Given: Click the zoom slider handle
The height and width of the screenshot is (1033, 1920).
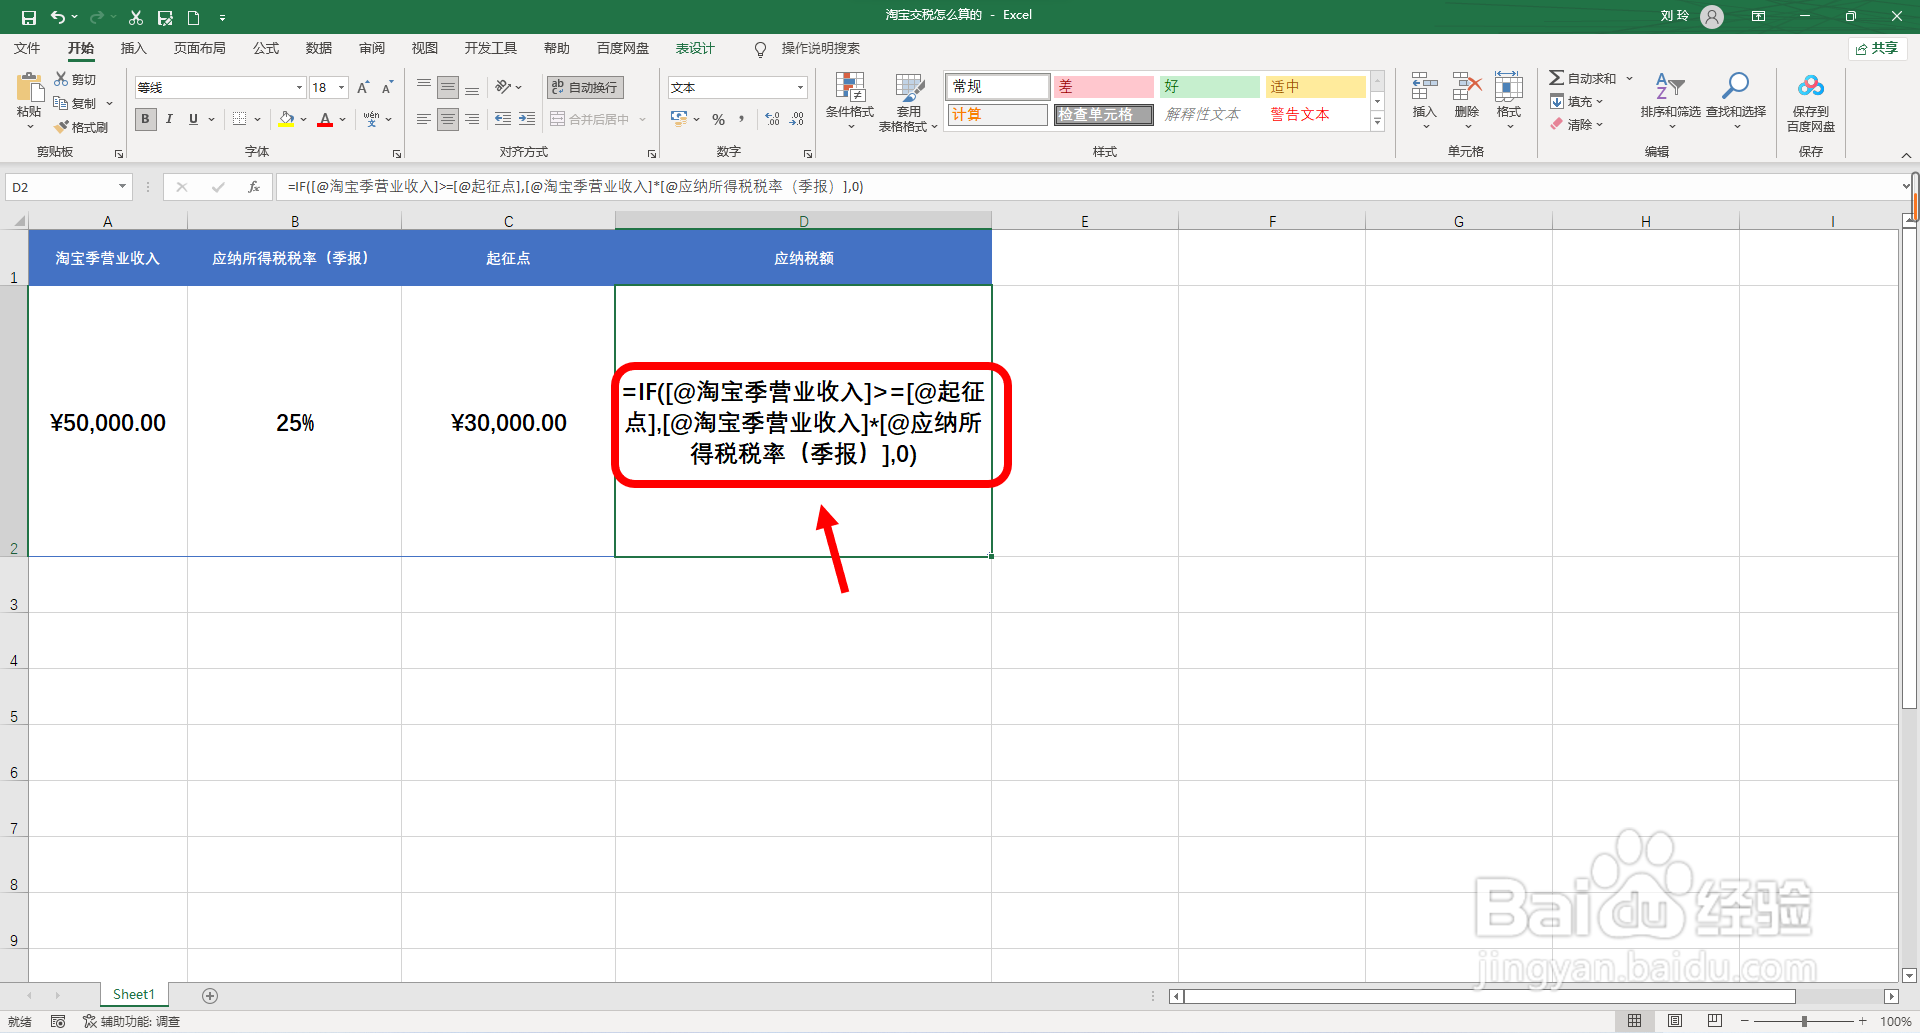Looking at the screenshot, I should click(x=1804, y=1021).
